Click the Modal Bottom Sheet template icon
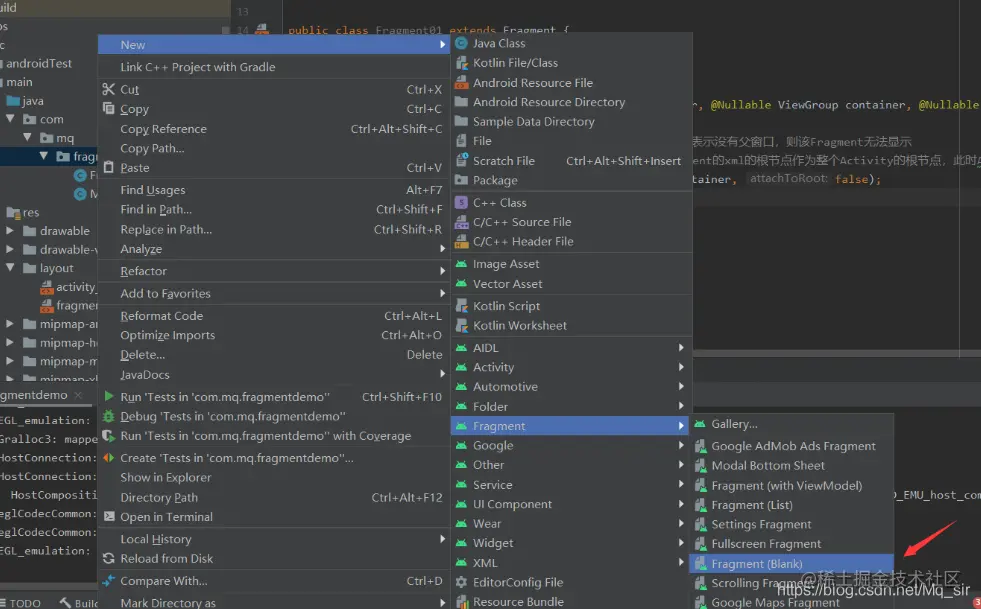 pos(700,466)
